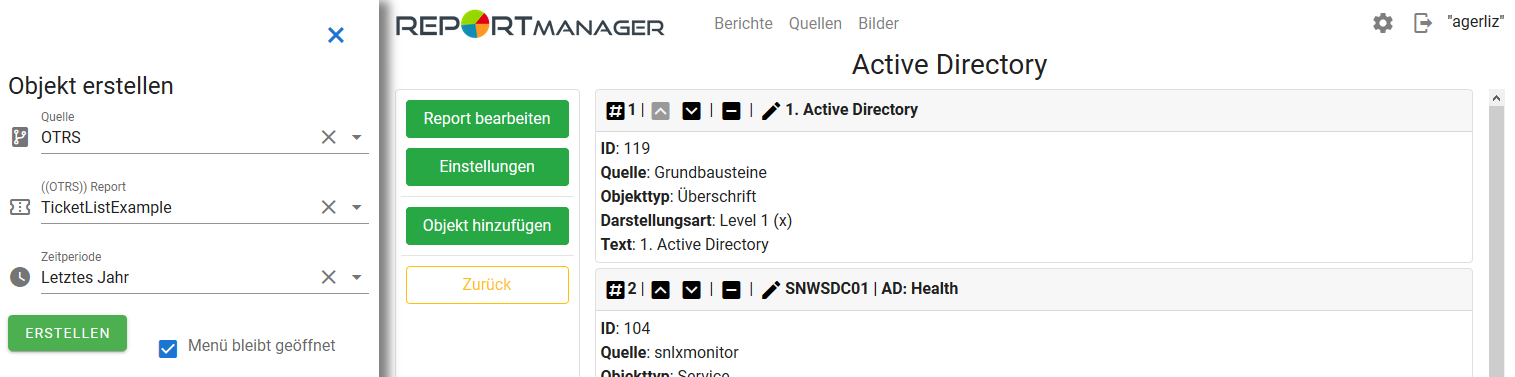Click the hash number icon of object 2
This screenshot has height=377, width=1515.
[x=616, y=289]
